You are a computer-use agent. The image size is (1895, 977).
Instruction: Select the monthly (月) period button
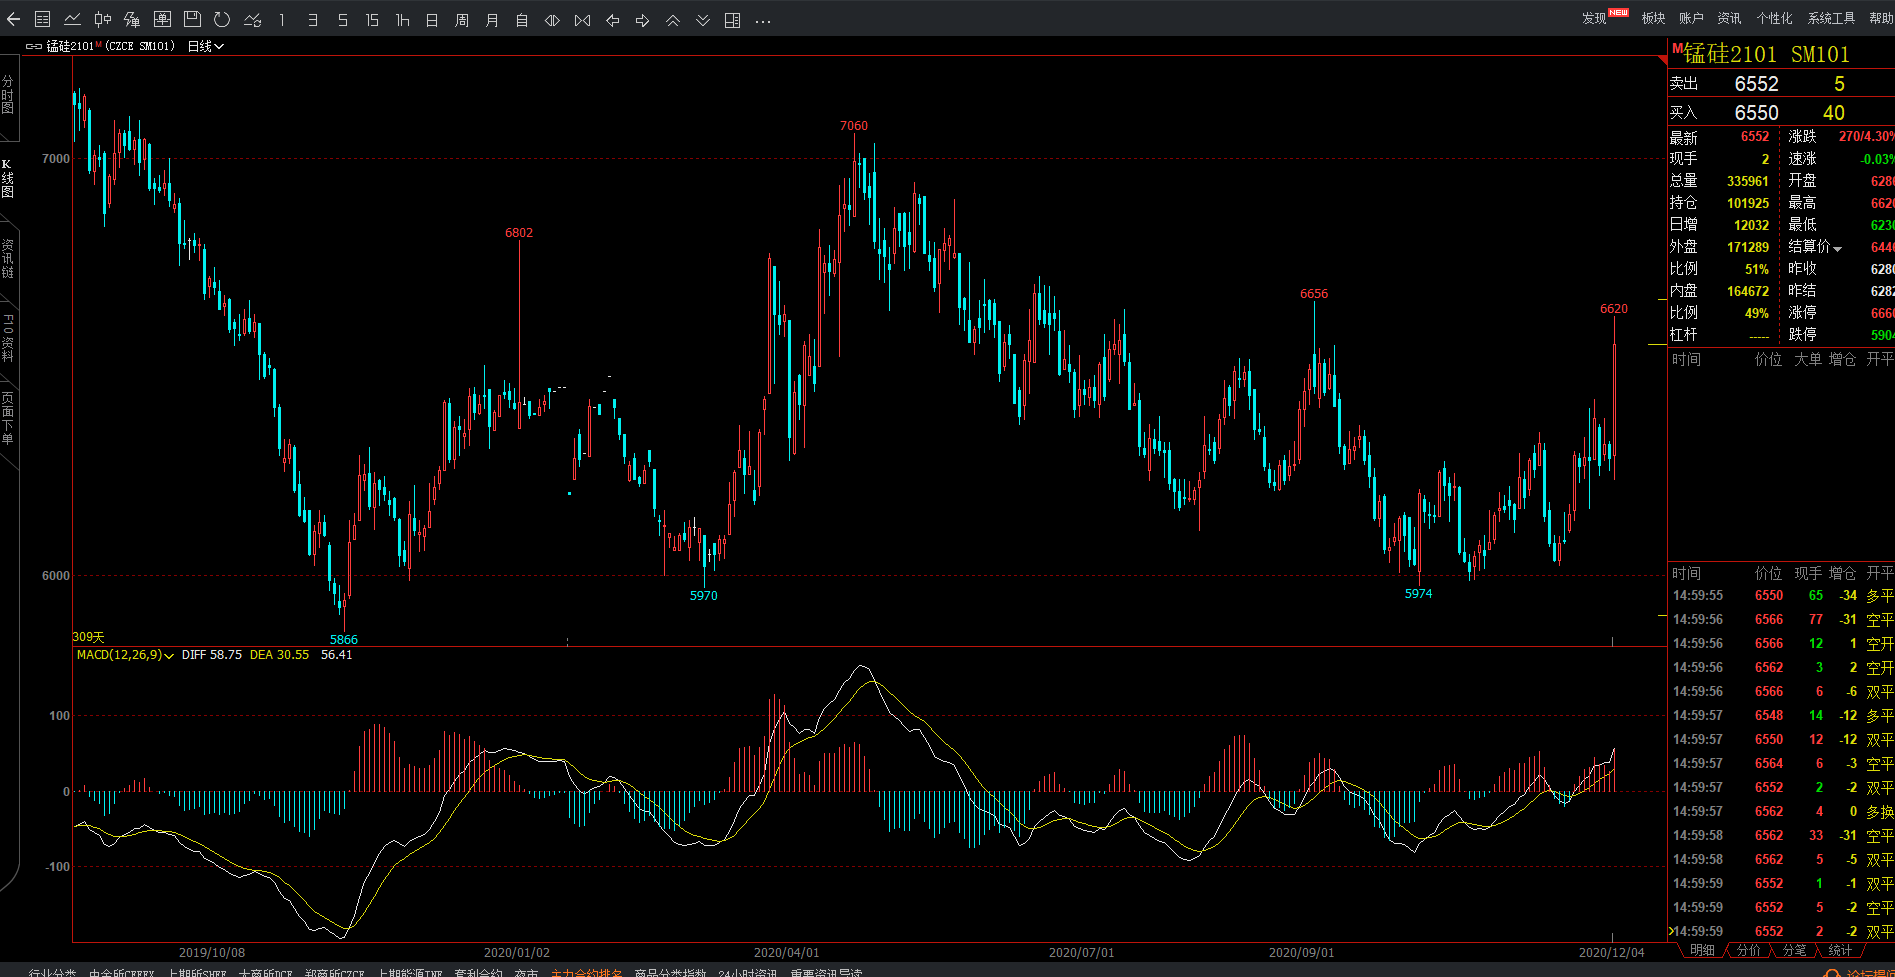[492, 19]
